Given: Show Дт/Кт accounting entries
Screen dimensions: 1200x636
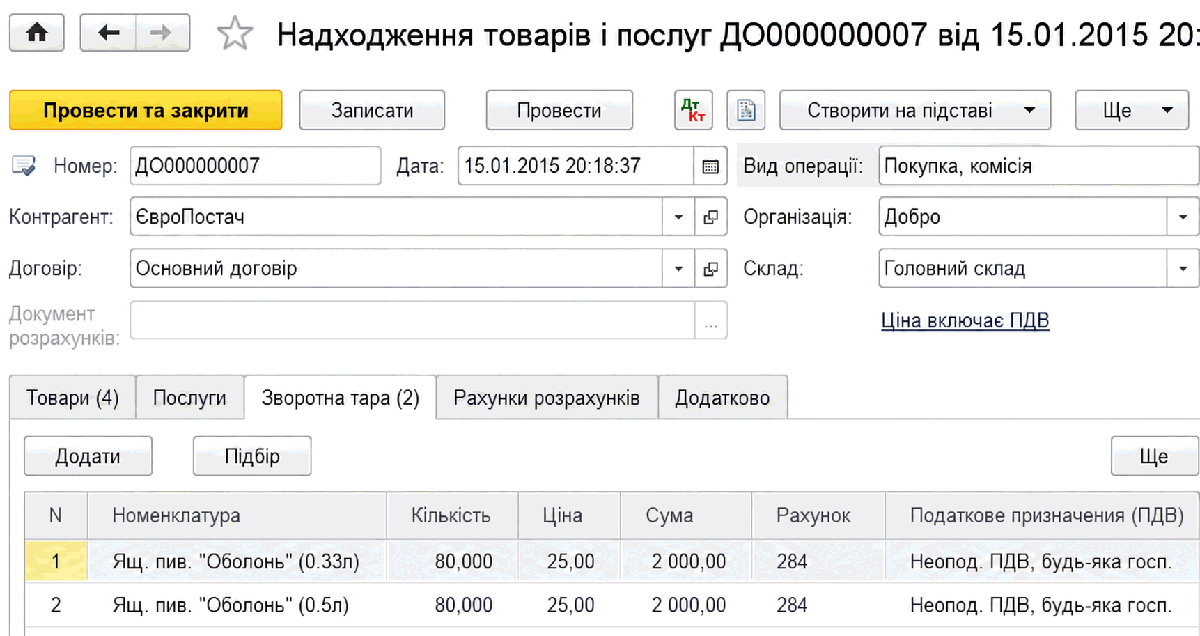Looking at the screenshot, I should [x=694, y=110].
